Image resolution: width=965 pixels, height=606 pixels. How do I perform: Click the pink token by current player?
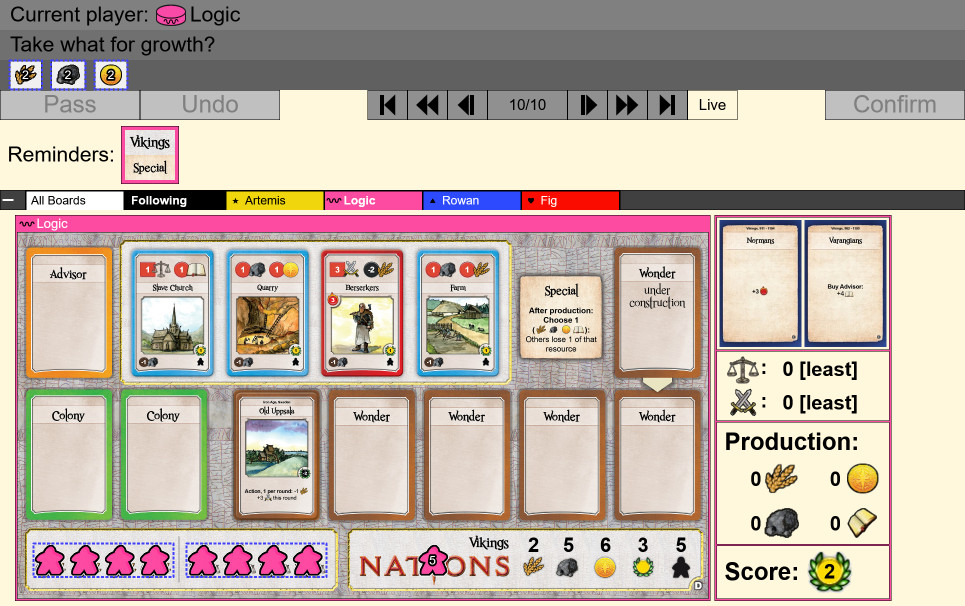(x=170, y=15)
